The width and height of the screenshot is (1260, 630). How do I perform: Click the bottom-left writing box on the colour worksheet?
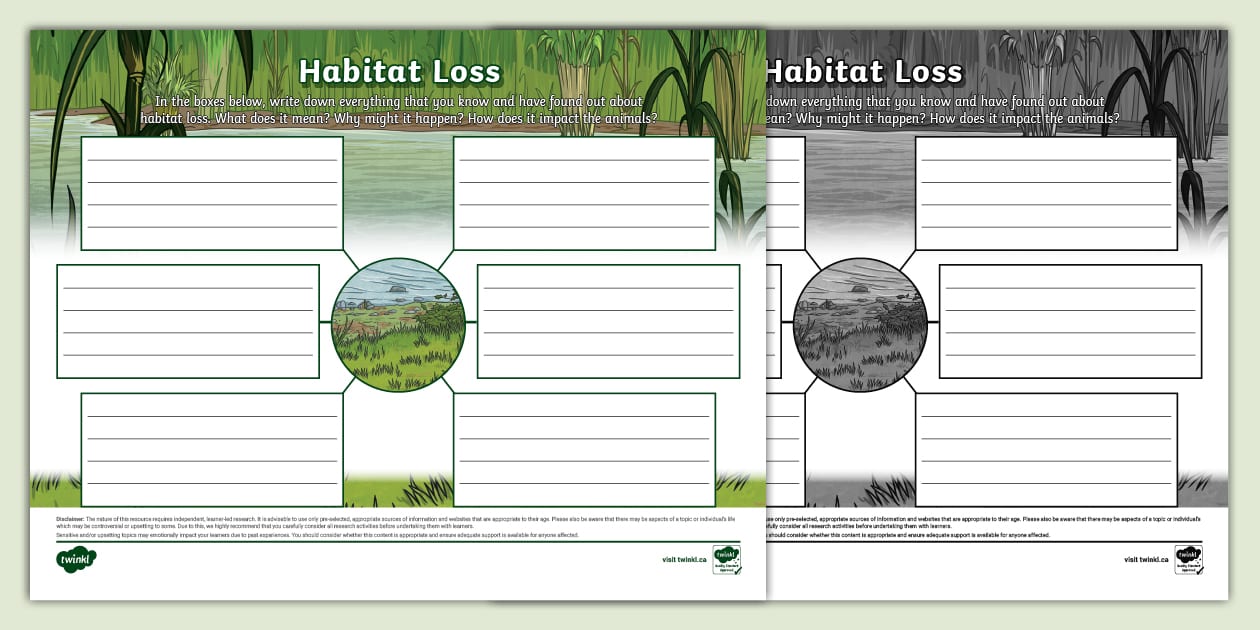pos(212,449)
